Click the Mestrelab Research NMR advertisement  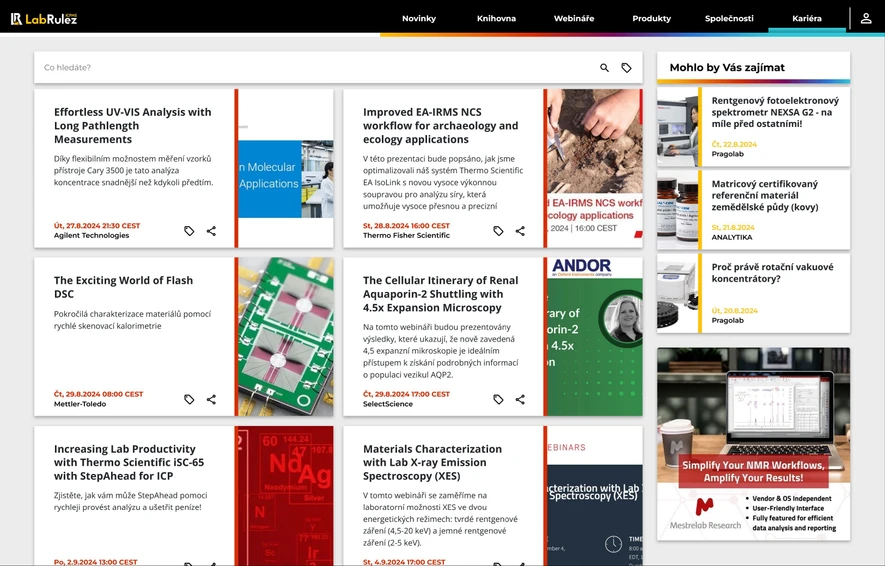pyautogui.click(x=753, y=444)
